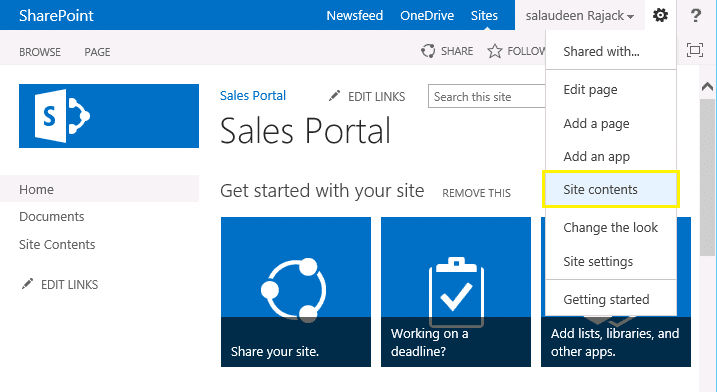Open Site contents from the gear menu
This screenshot has width=717, height=392.
coord(611,189)
